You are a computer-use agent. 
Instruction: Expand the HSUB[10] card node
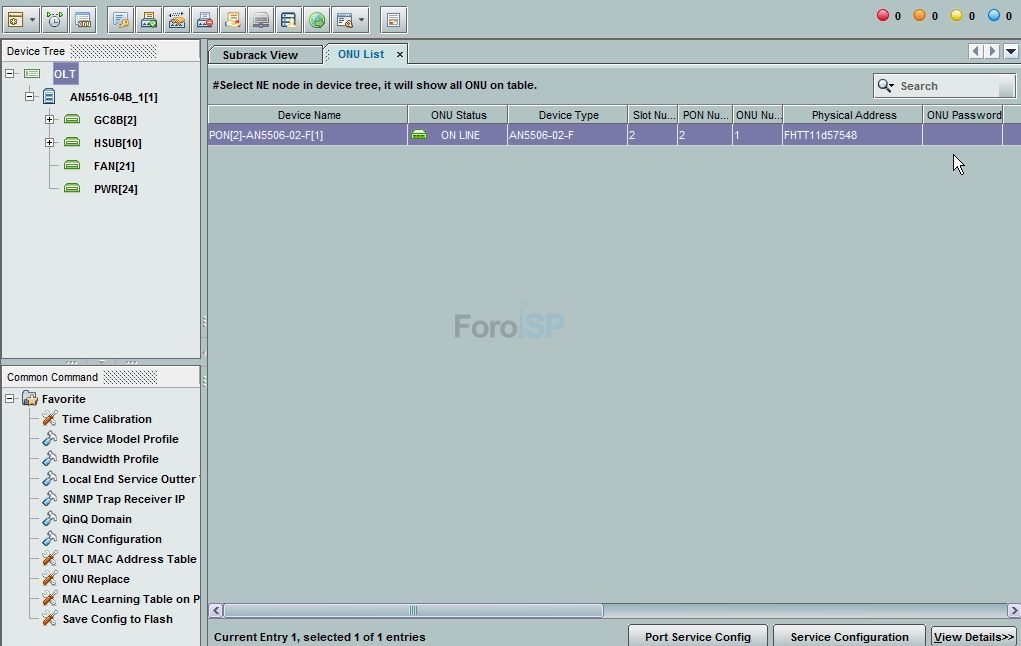pyautogui.click(x=49, y=143)
